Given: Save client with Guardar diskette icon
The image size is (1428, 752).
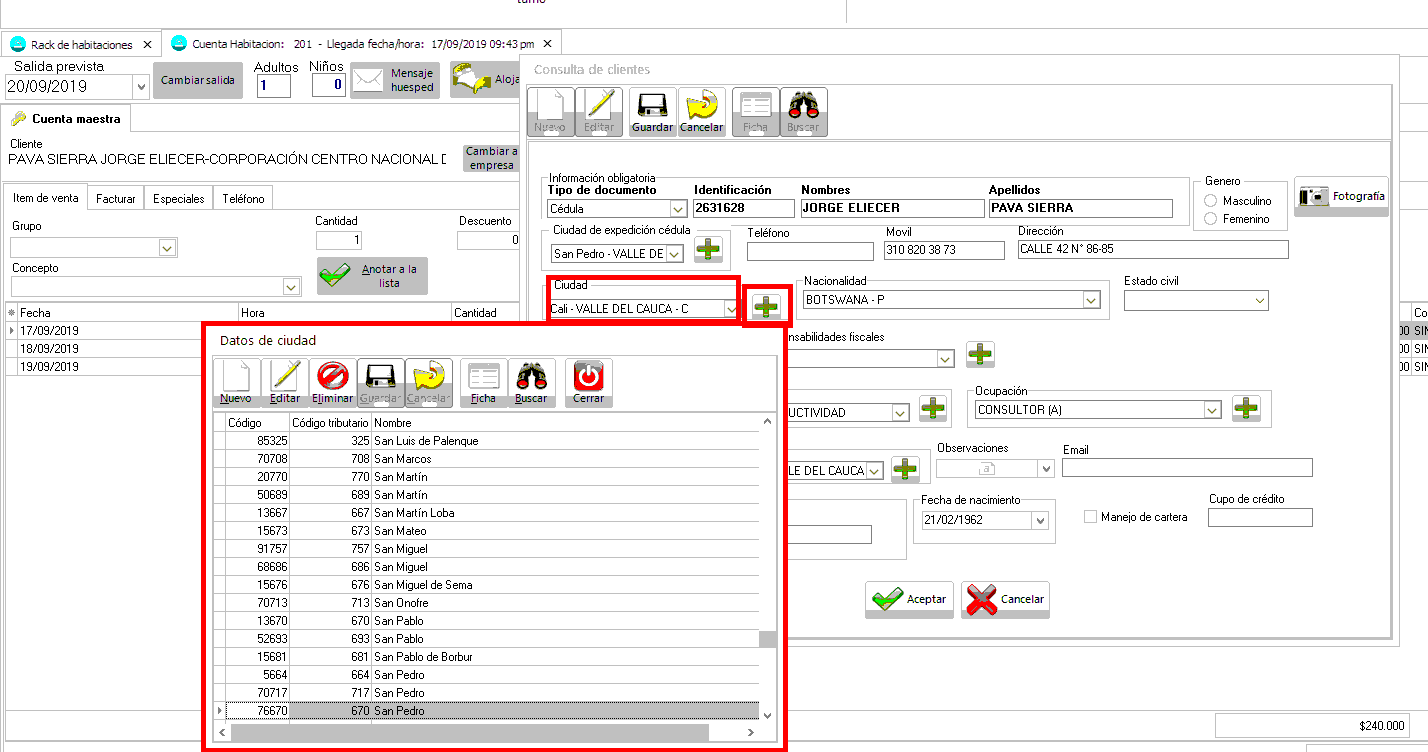Looking at the screenshot, I should pos(652,111).
